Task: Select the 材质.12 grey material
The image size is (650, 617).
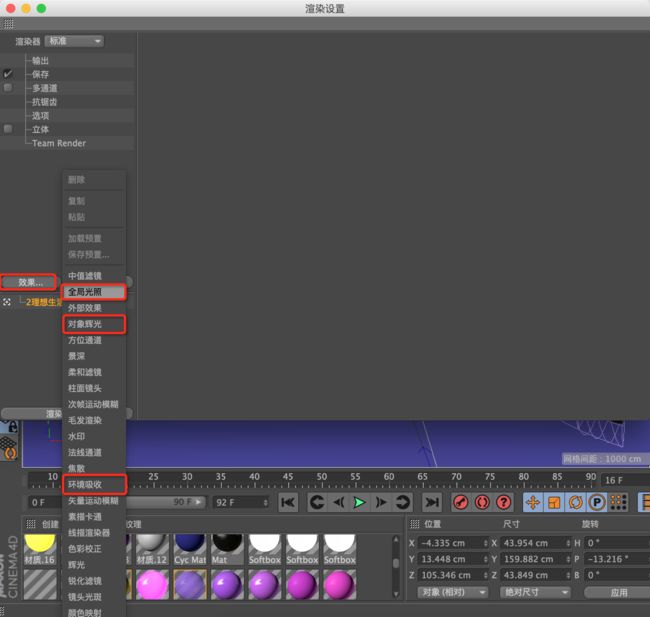Action: coord(152,550)
